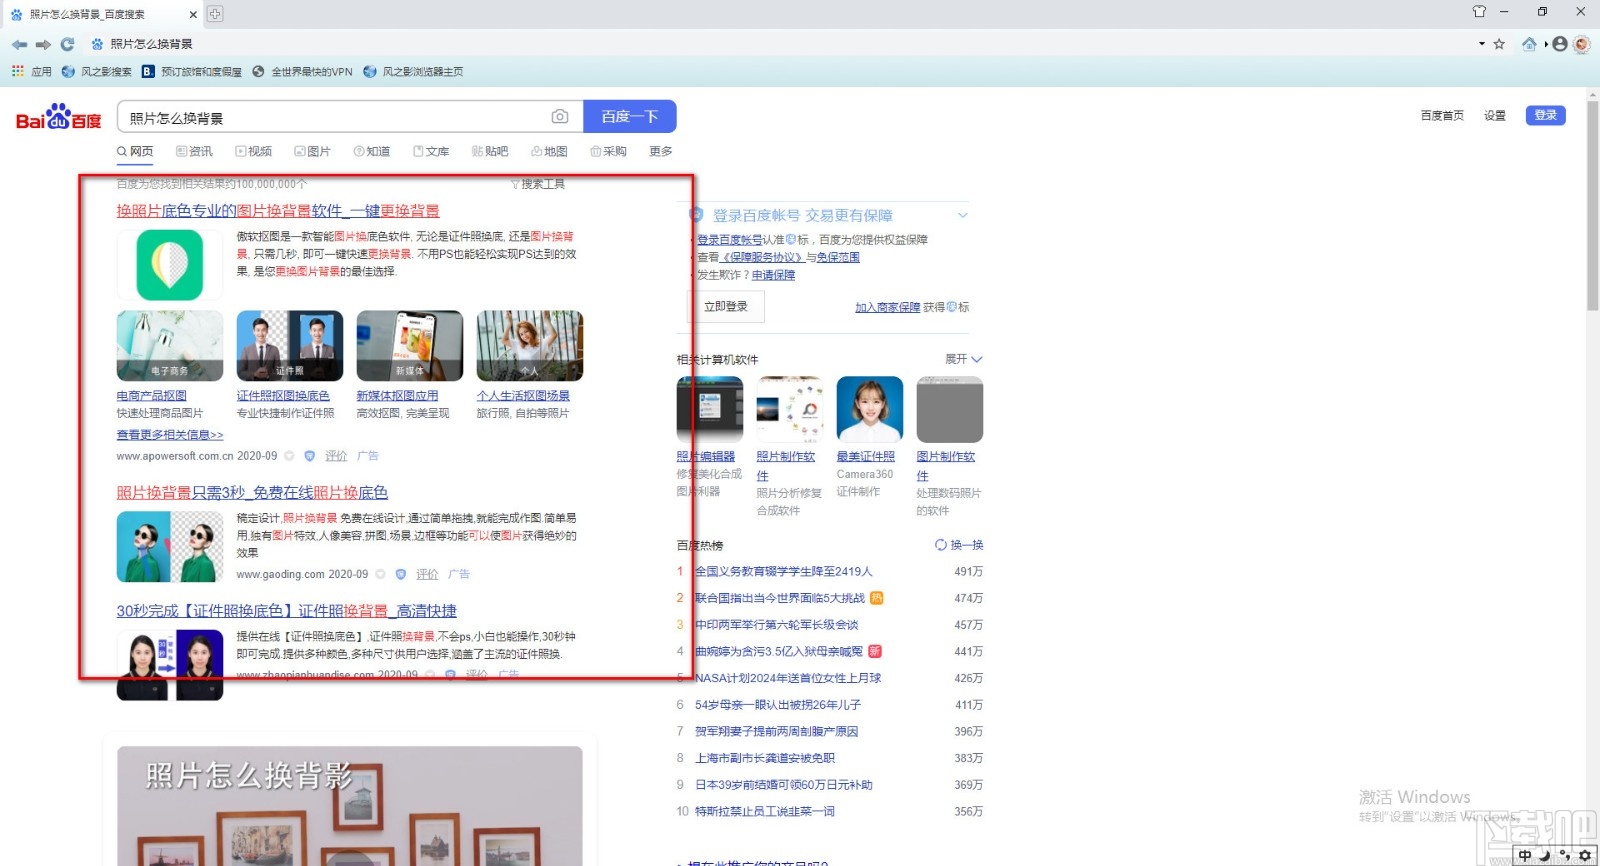Expand 相关计算机软件 with 展开
The height and width of the screenshot is (866, 1600).
(964, 359)
